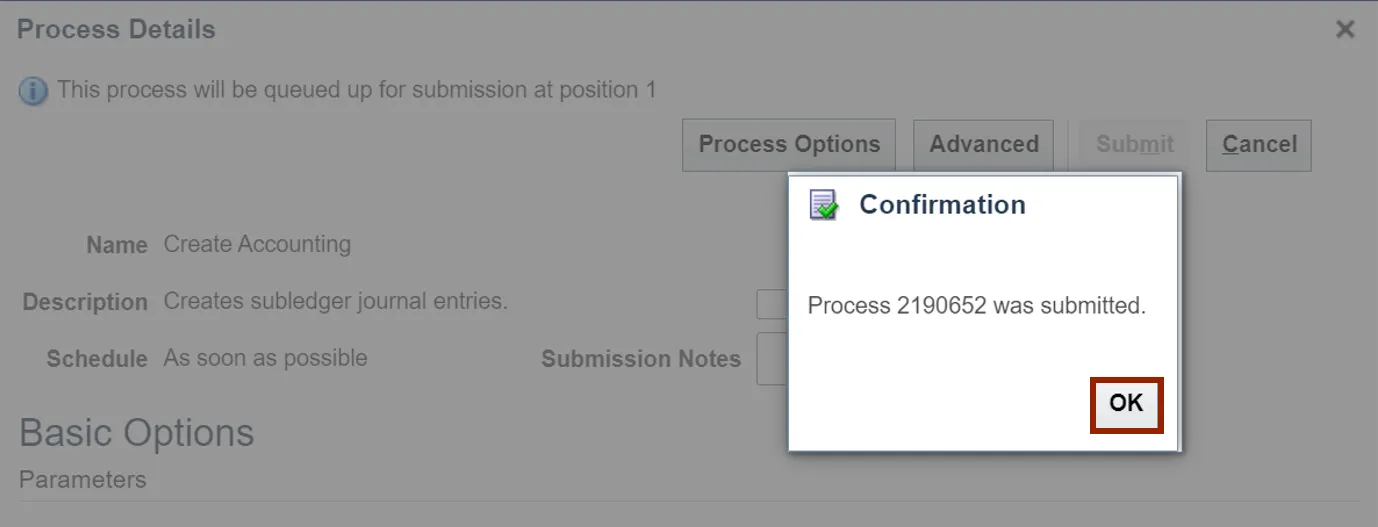Click 'Creates subledger journal entries' description text
This screenshot has height=527, width=1378.
point(335,301)
